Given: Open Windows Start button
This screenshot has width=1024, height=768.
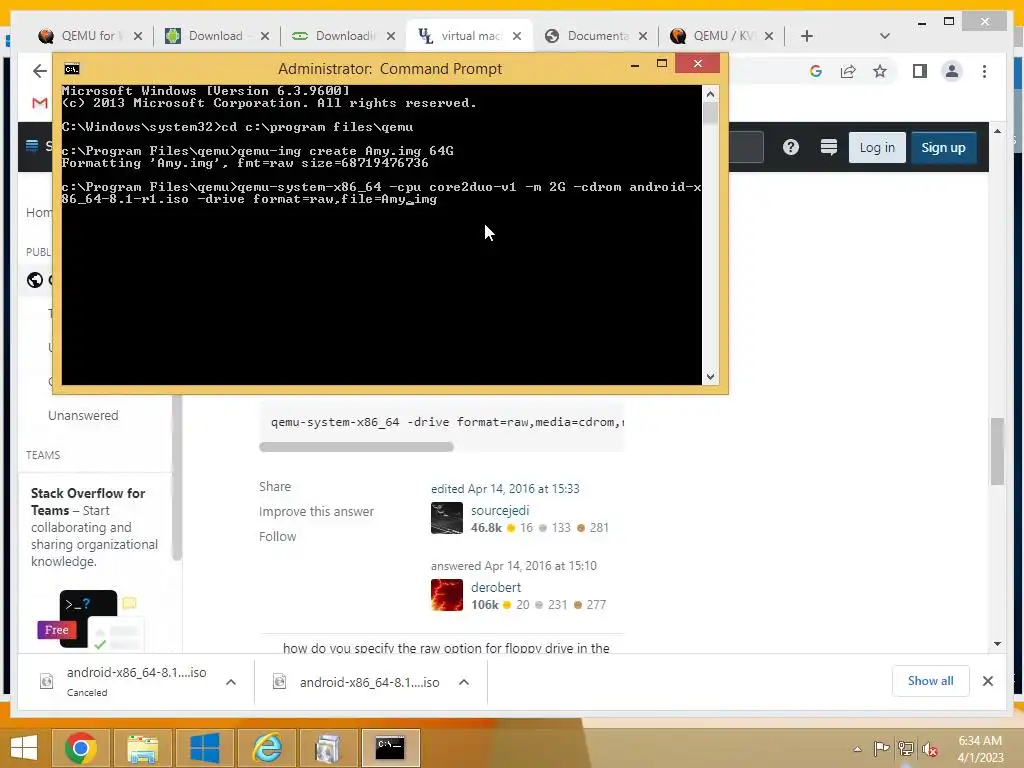Looking at the screenshot, I should 24,748.
